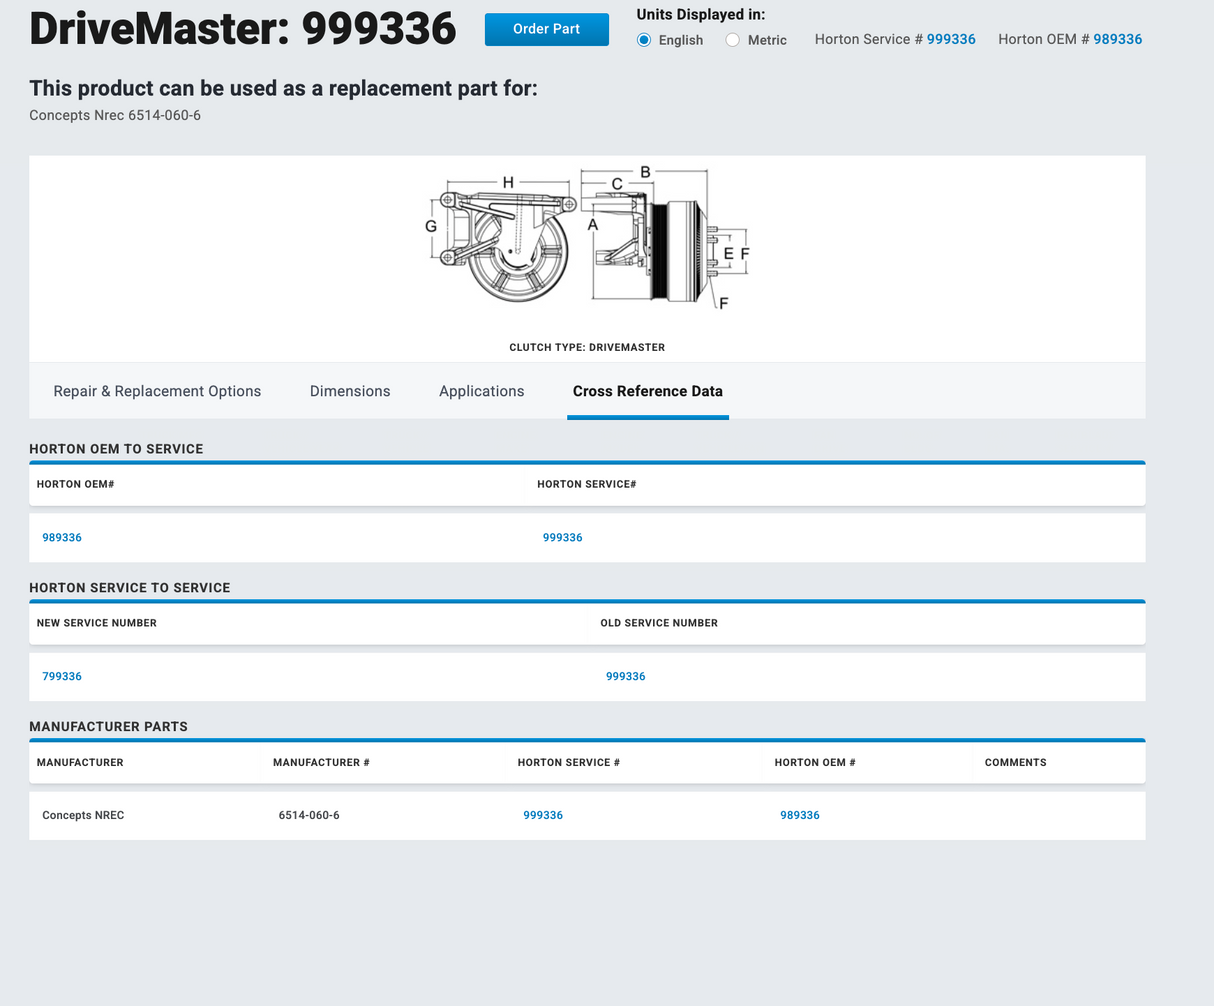
Task: Click the front-view clutch drawing labeled G and H
Action: (x=505, y=242)
